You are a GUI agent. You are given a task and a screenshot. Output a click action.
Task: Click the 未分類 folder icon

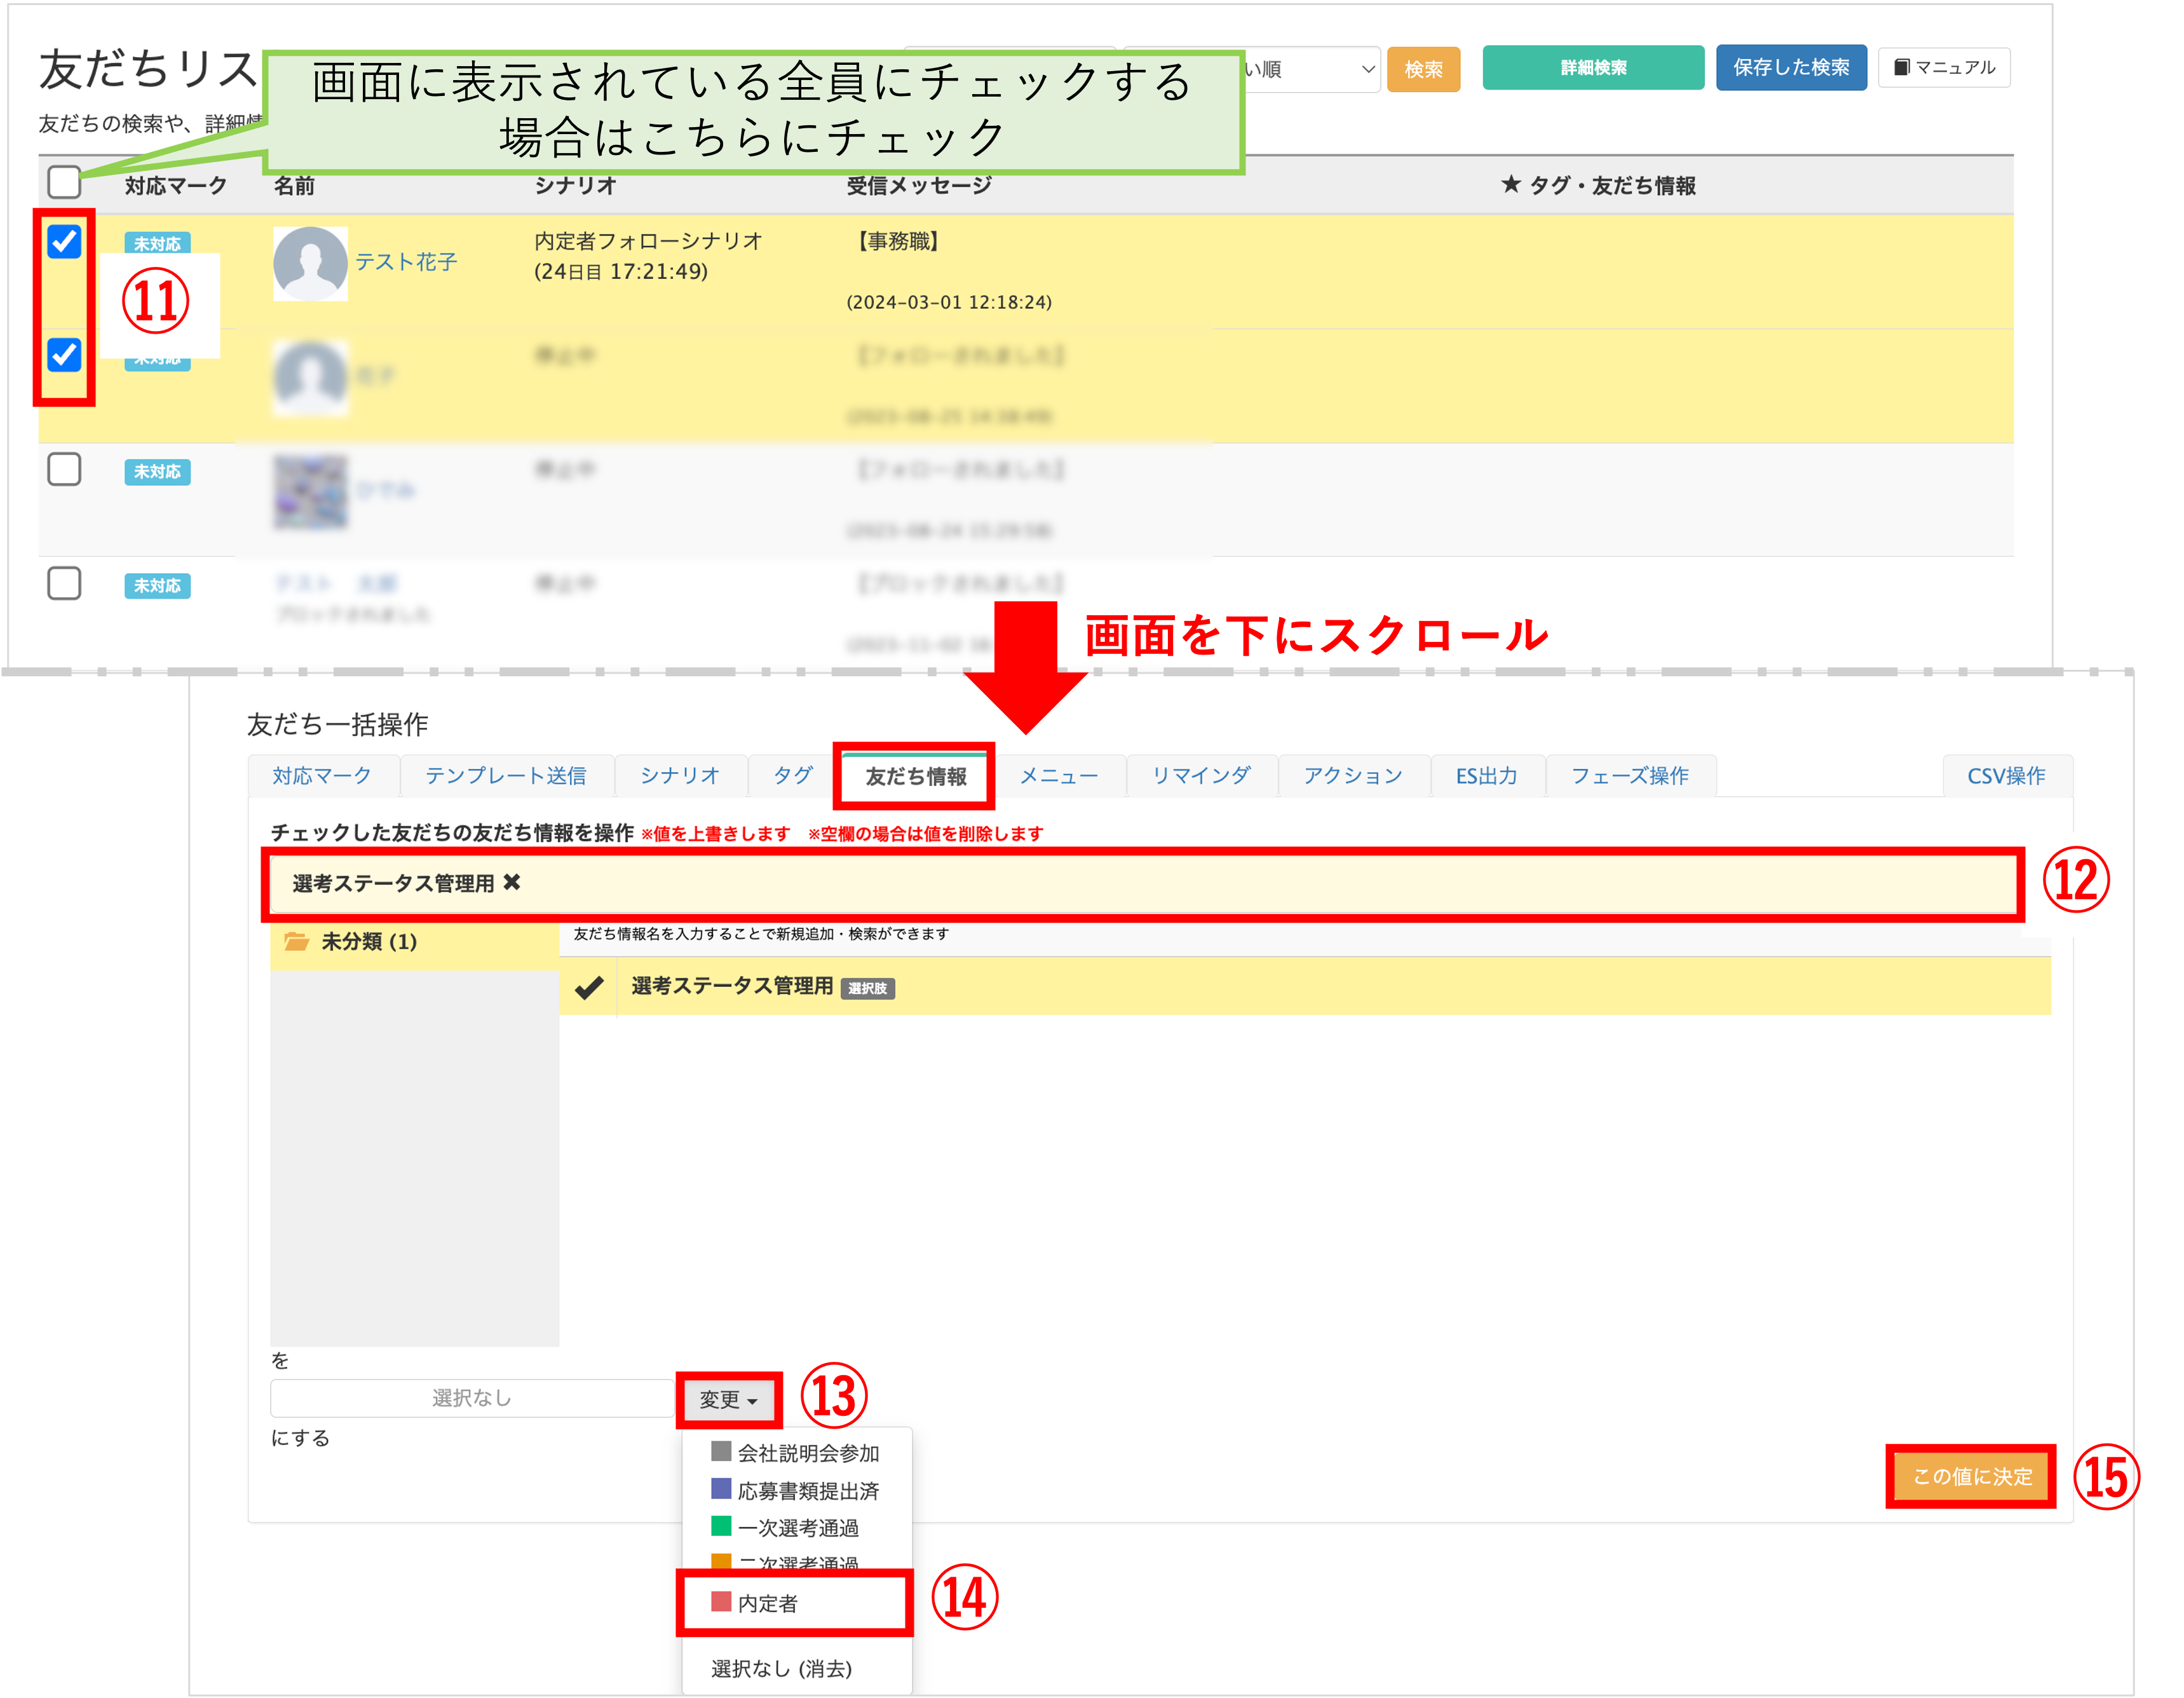(296, 941)
